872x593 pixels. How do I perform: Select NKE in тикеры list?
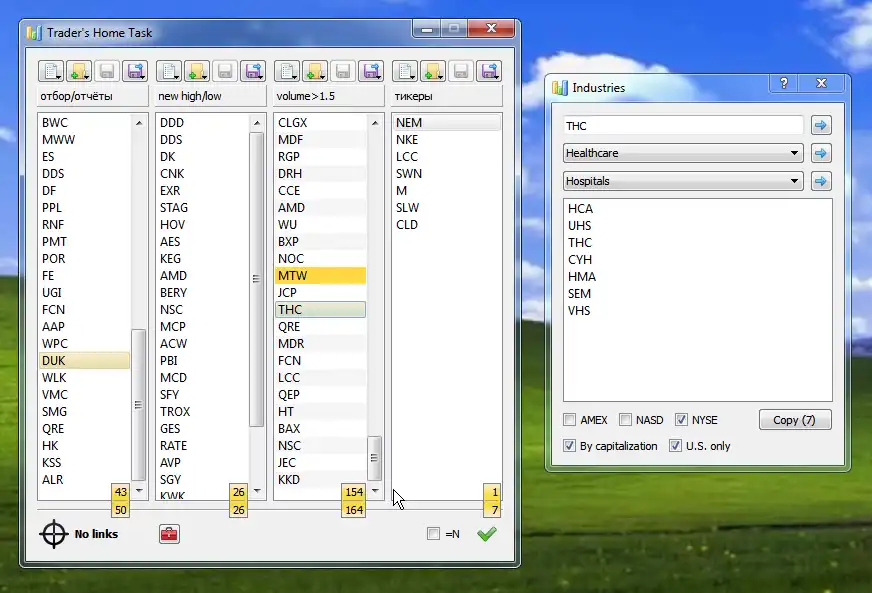point(447,140)
